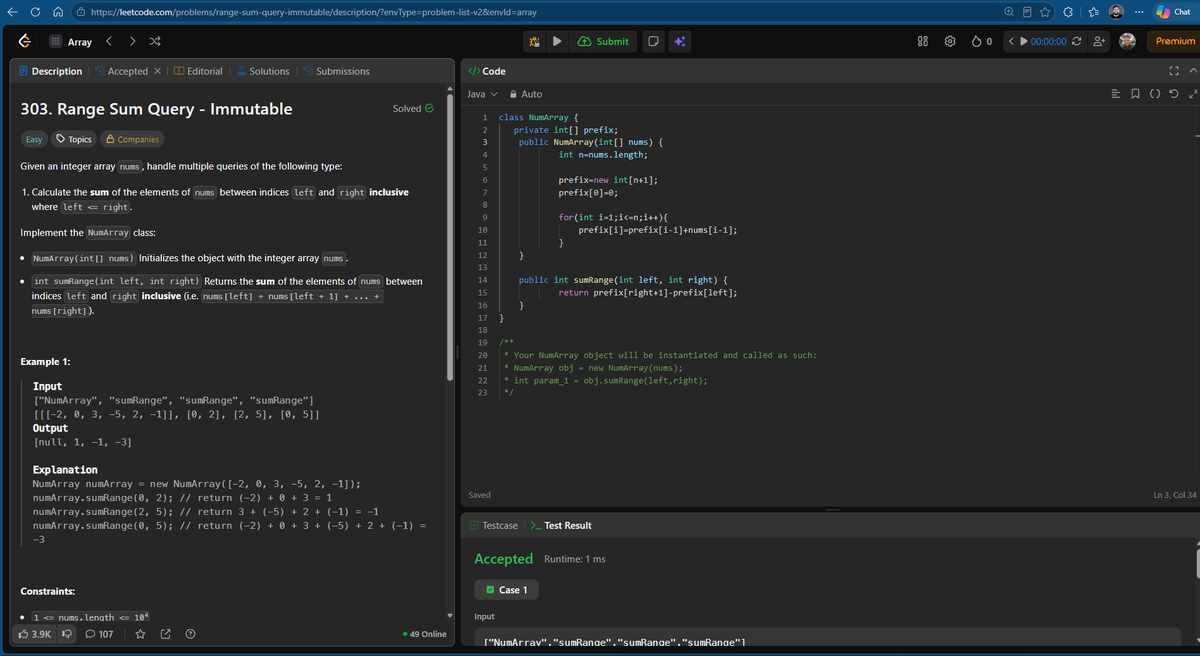This screenshot has width=1200, height=656.
Task: Click the thumbs down dislike icon
Action: click(x=68, y=634)
